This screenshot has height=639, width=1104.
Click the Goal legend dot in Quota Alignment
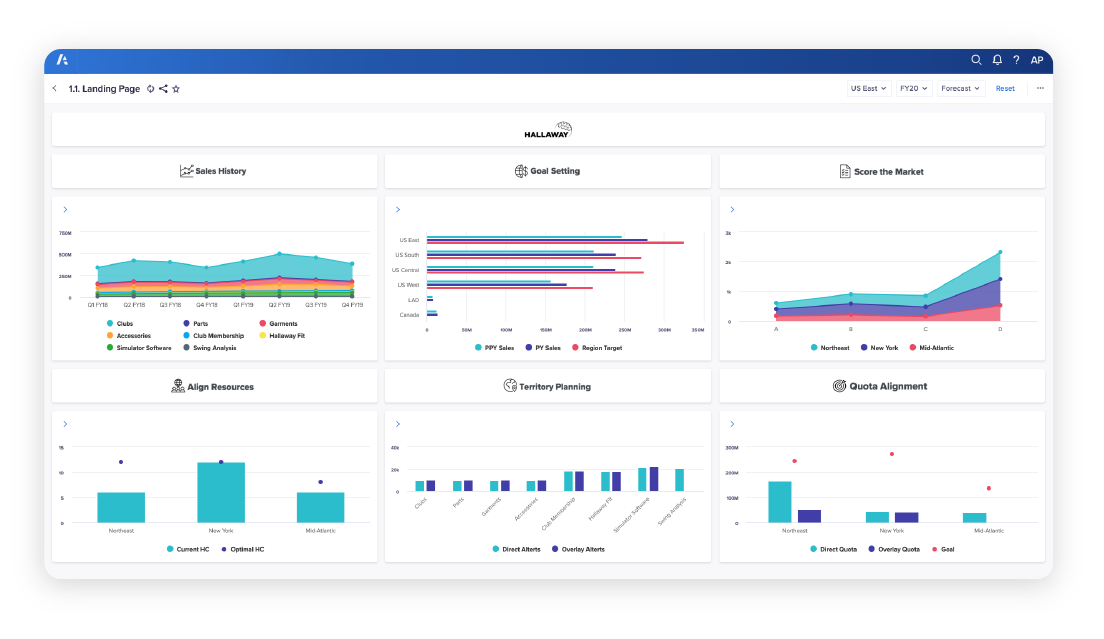[934, 549]
